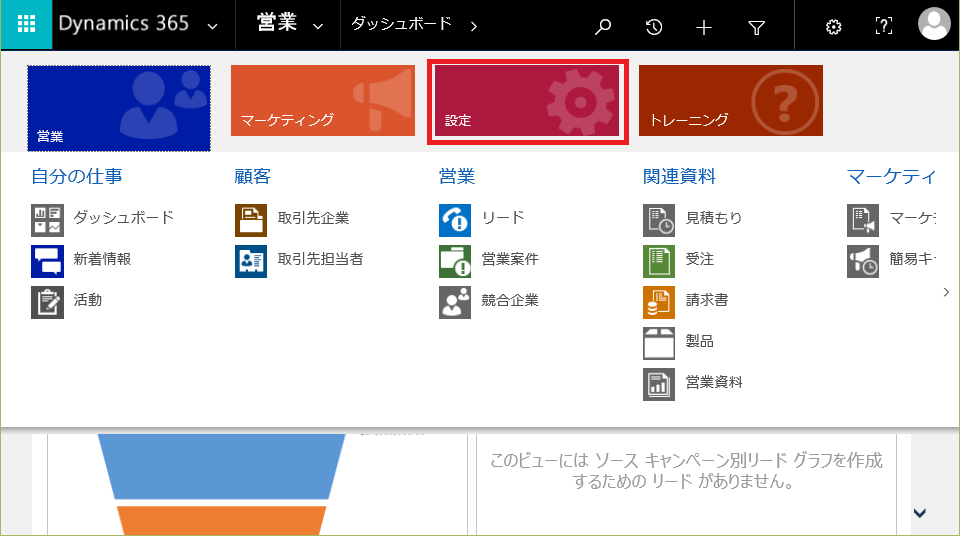This screenshot has height=536, width=960.
Task: Select the マーケティング orange area tile
Action: (x=323, y=100)
